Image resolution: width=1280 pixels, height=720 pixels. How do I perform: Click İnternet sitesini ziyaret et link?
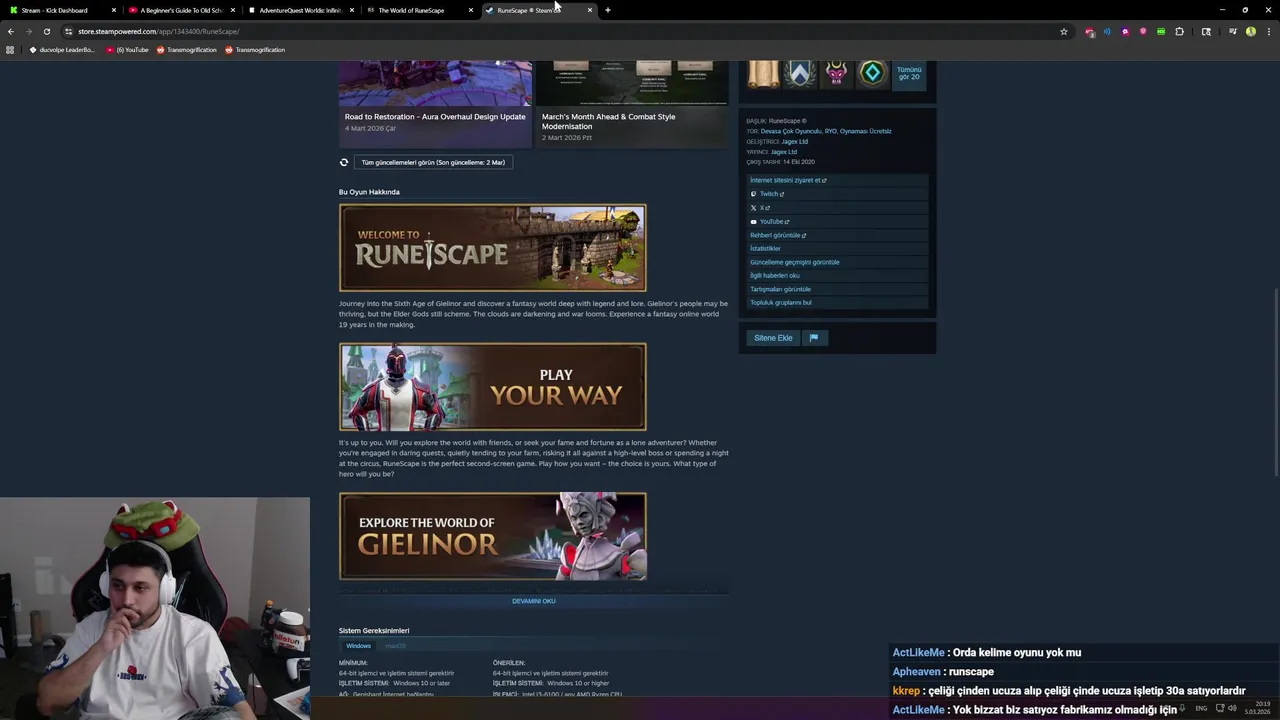[788, 180]
